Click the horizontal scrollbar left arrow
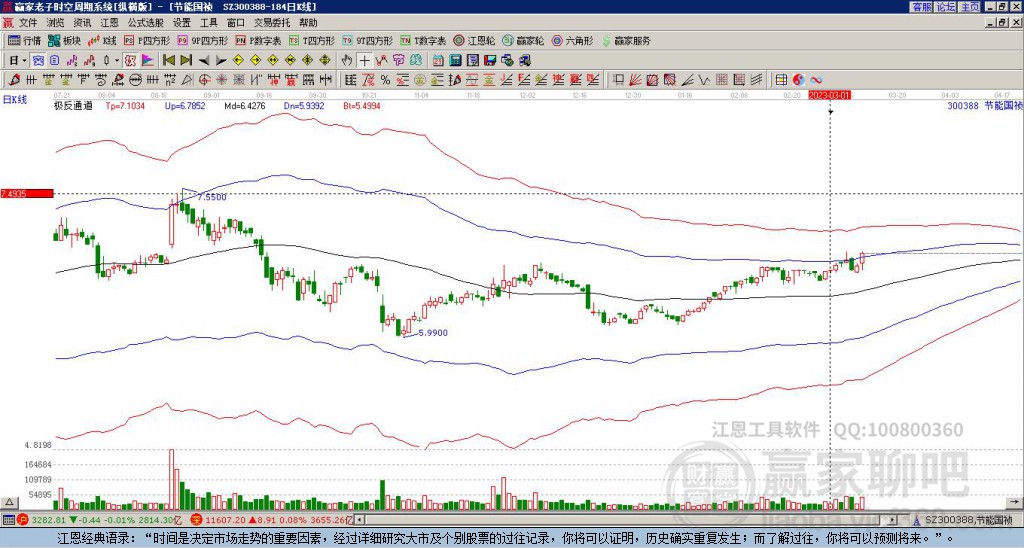 point(359,520)
